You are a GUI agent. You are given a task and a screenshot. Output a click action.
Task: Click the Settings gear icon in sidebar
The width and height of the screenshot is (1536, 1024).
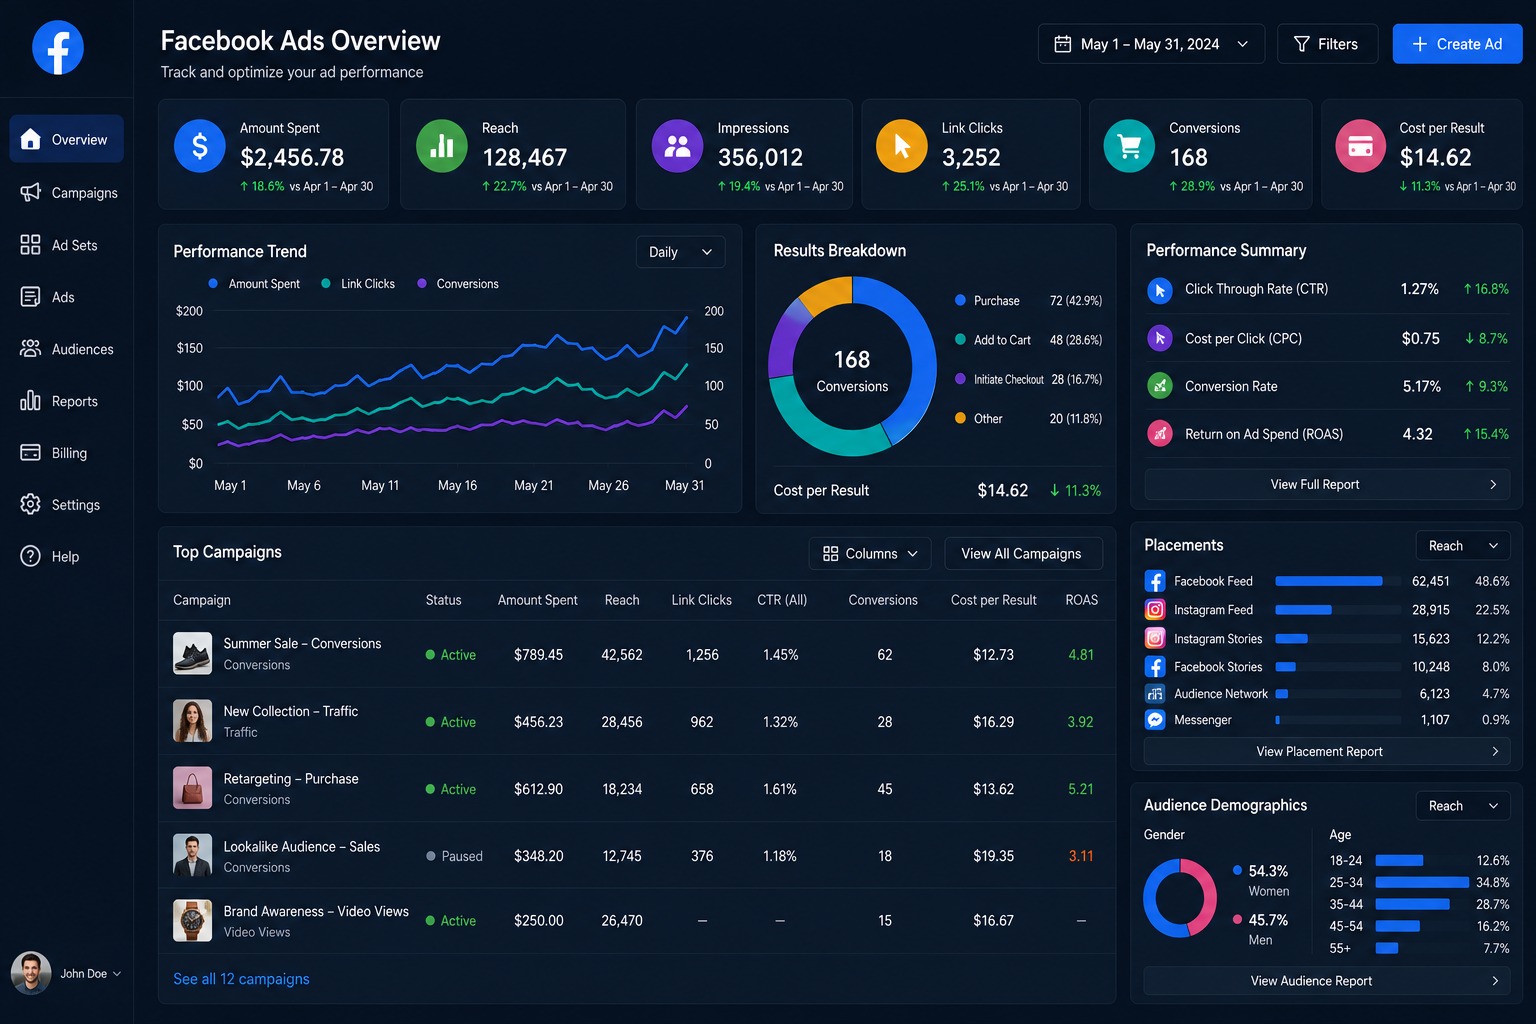(x=31, y=504)
